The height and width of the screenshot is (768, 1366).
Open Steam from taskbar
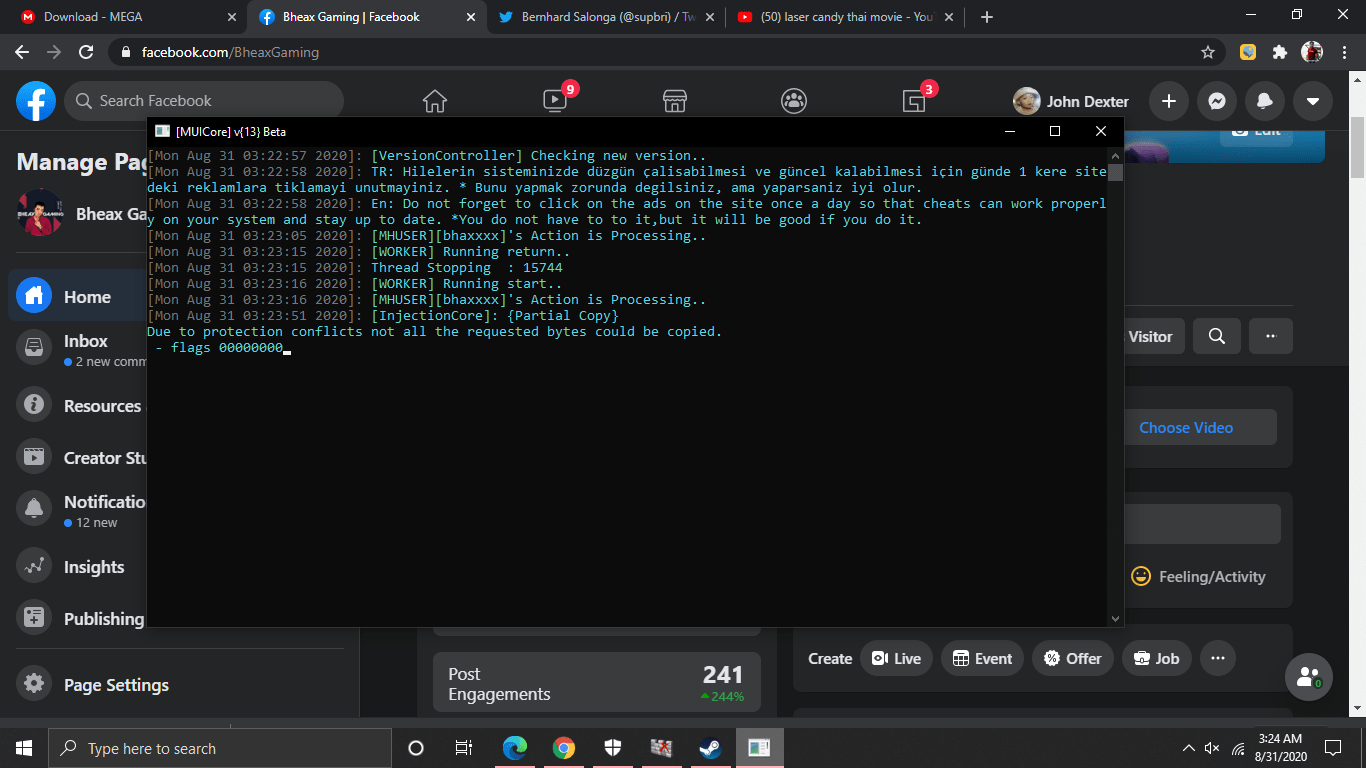click(711, 748)
